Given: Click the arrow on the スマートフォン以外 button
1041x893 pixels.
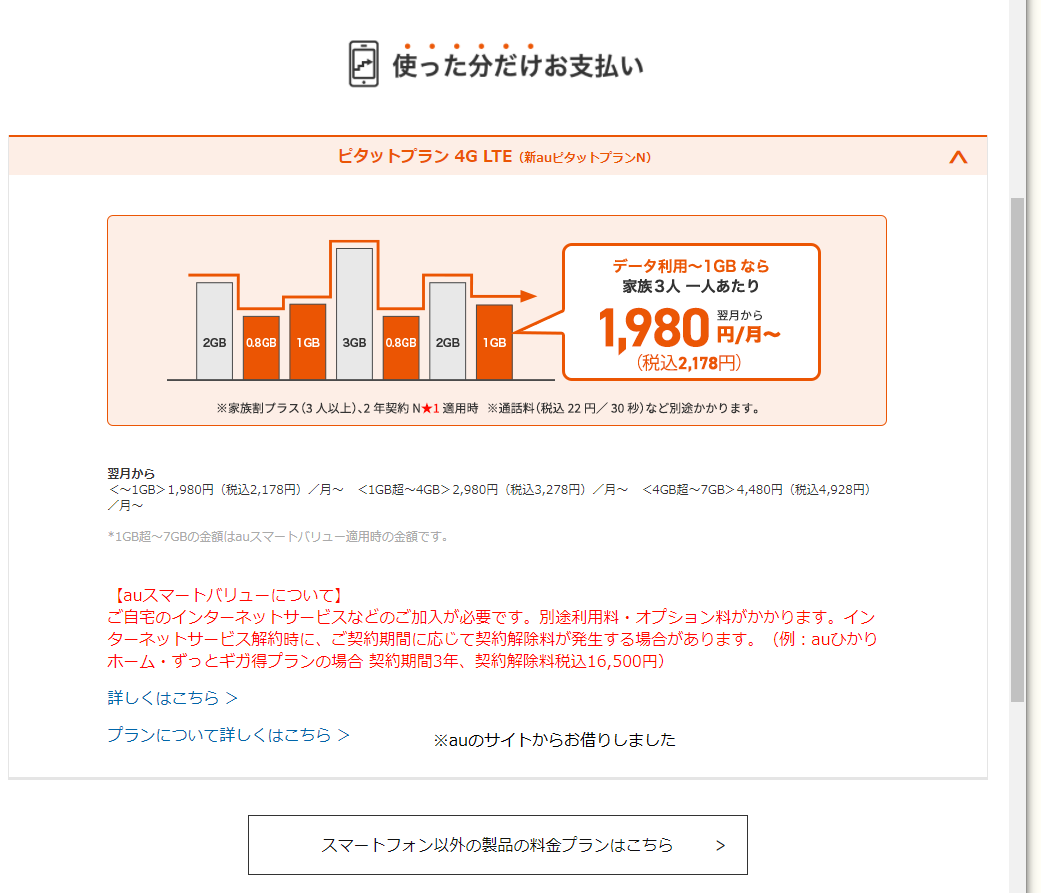Looking at the screenshot, I should (x=720, y=845).
